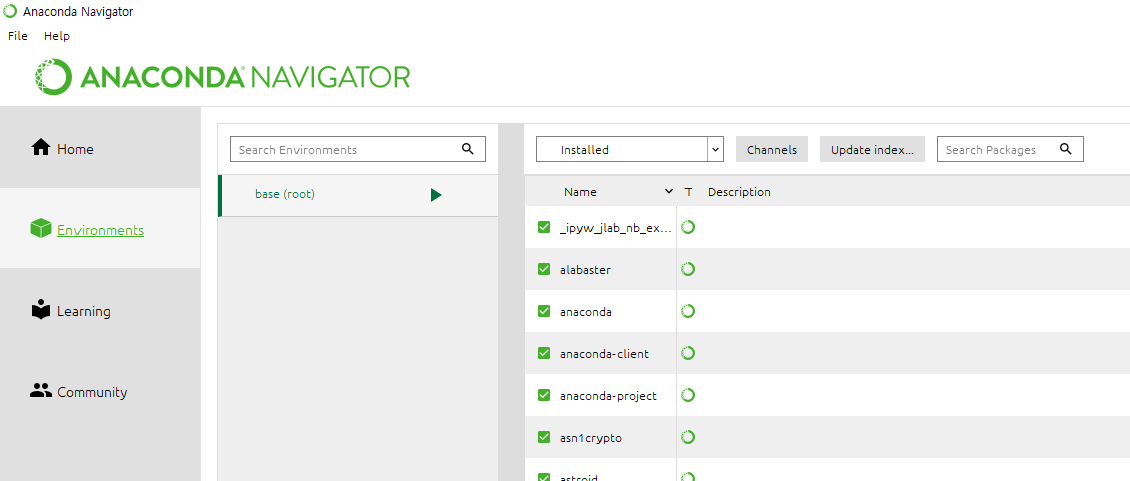Click the Anaconda Navigator logo
The width and height of the screenshot is (1130, 481).
(223, 76)
